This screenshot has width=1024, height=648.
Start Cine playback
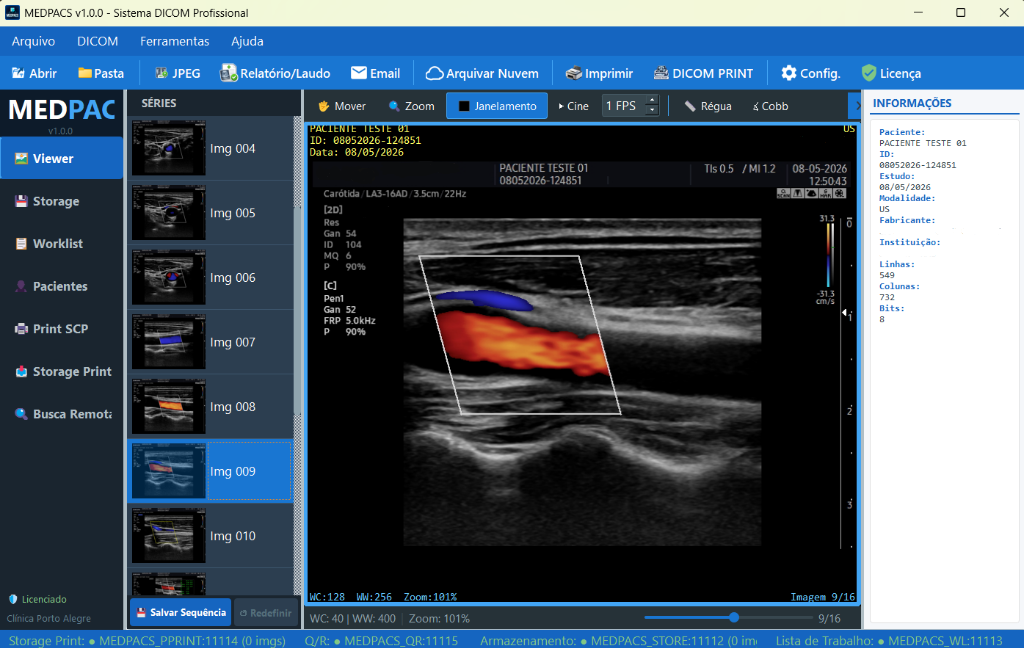click(x=573, y=106)
